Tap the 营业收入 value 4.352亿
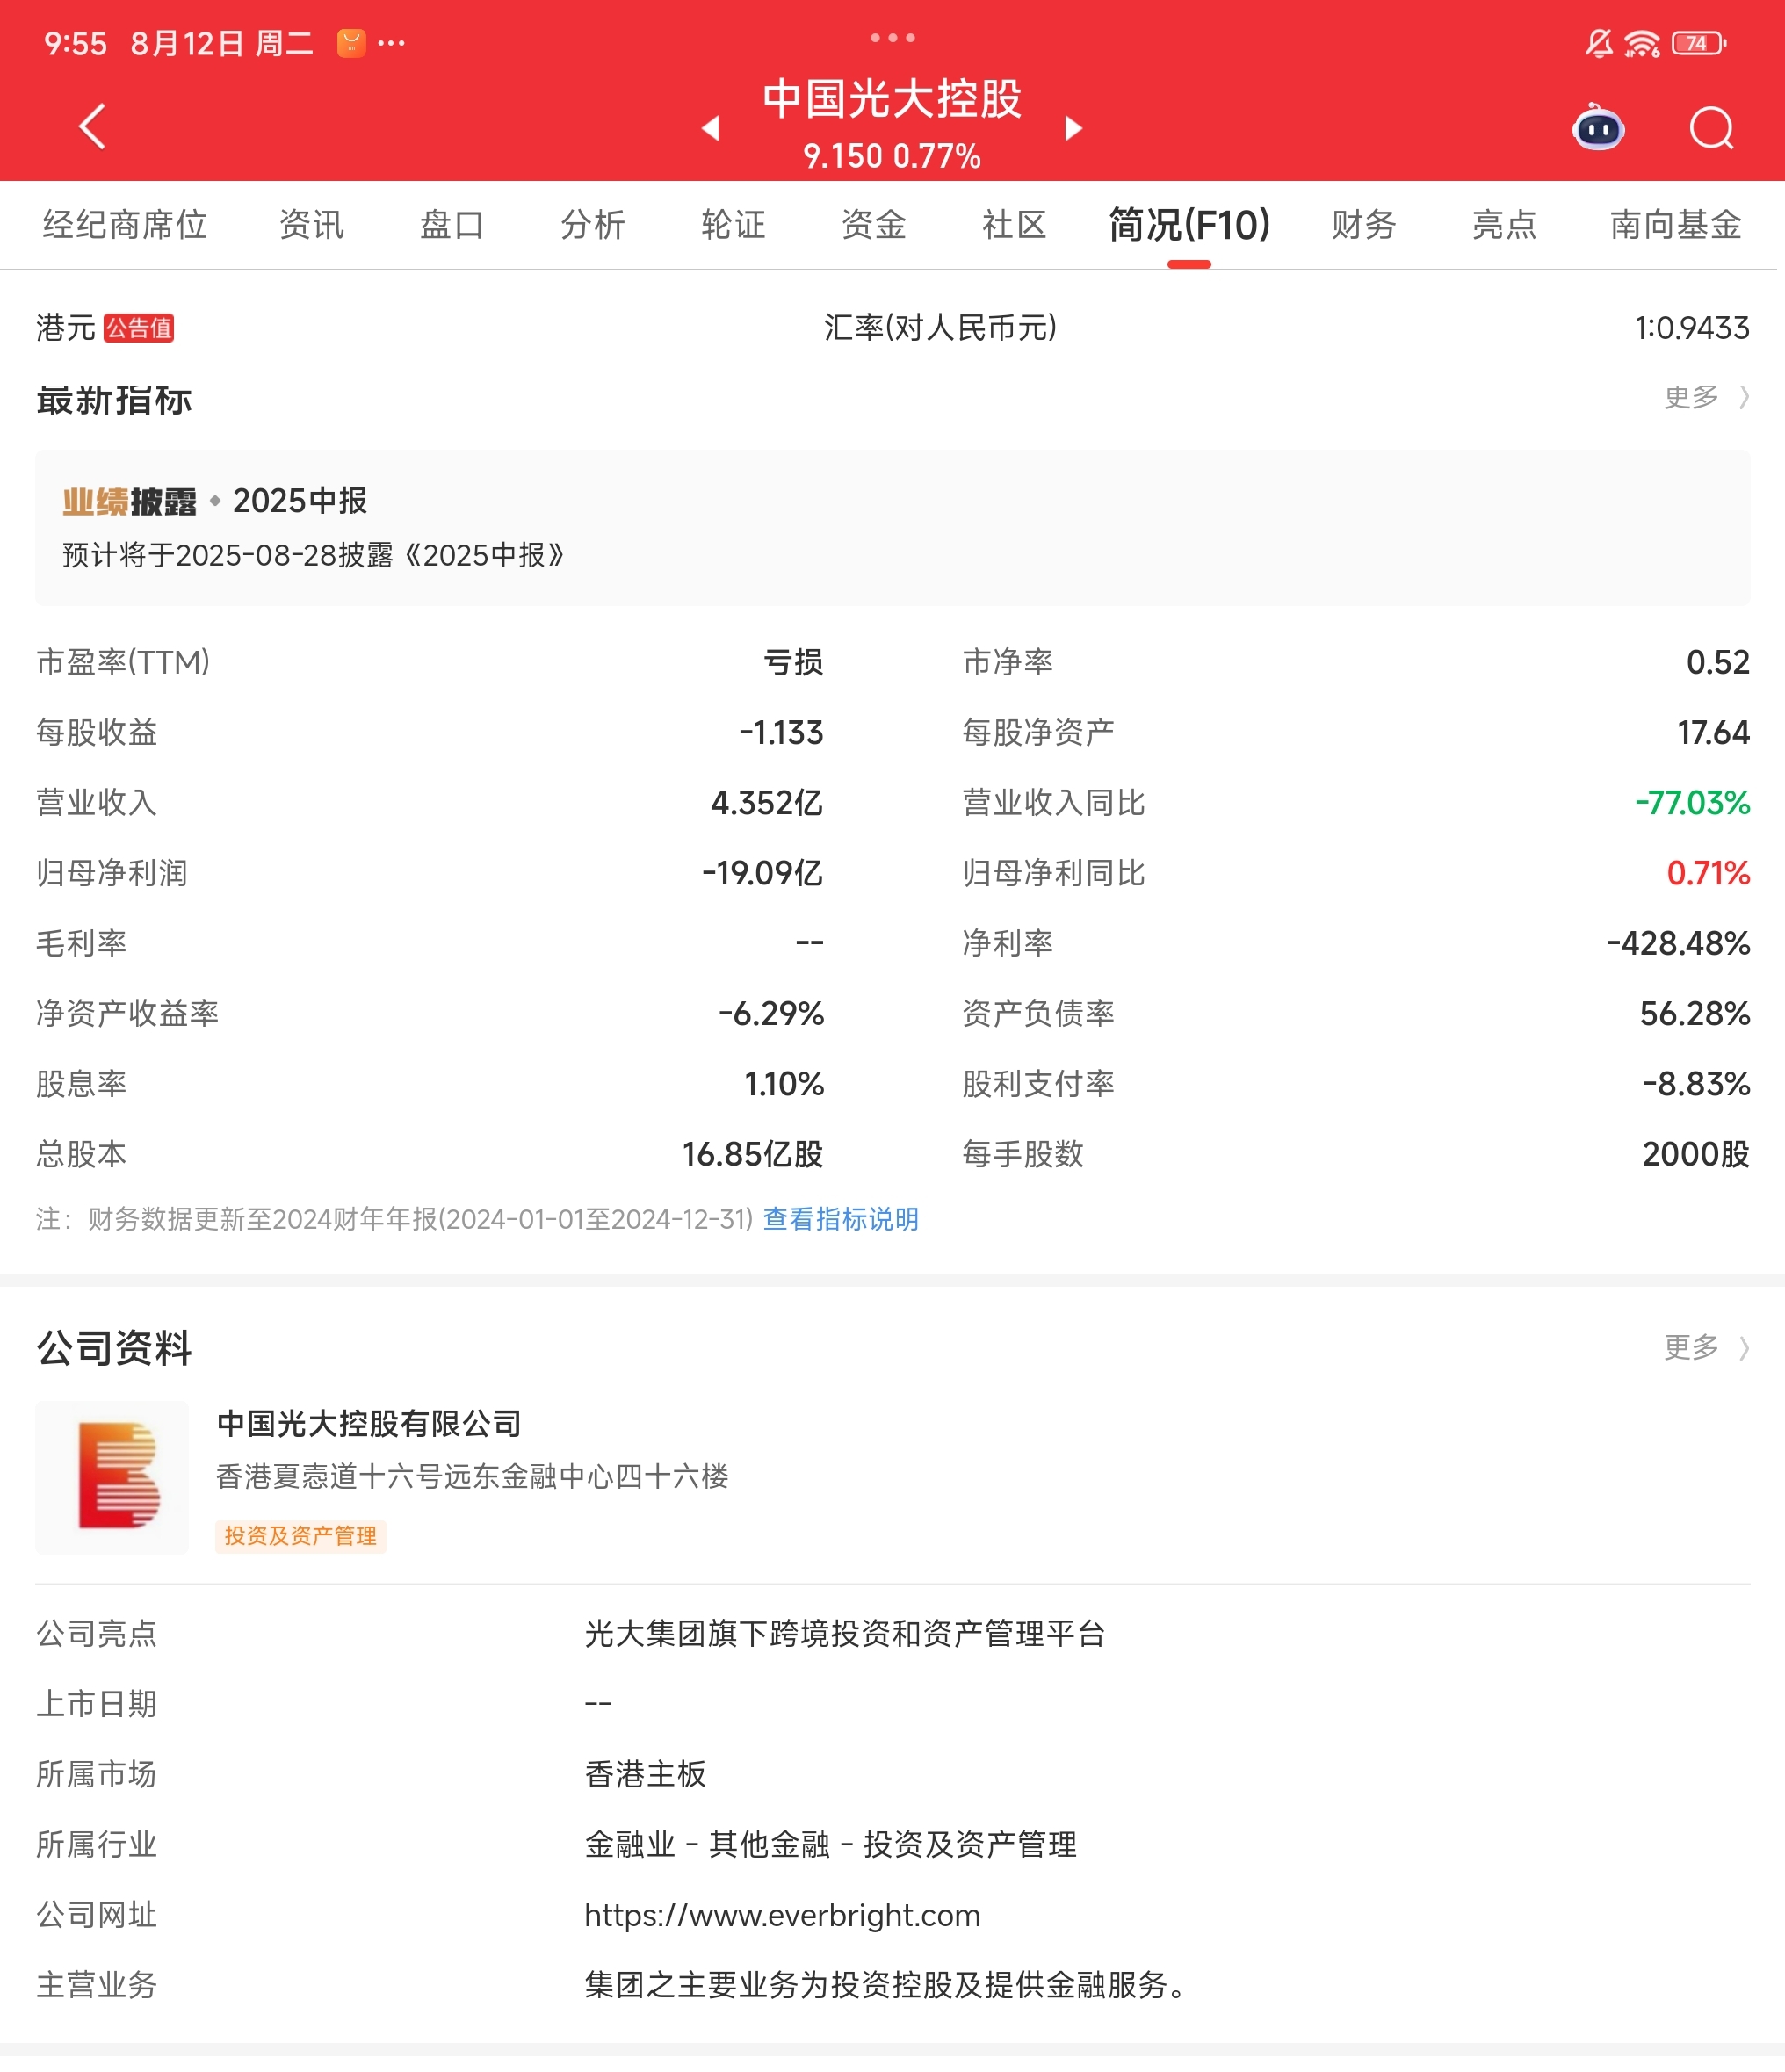1785x2072 pixels. click(767, 803)
